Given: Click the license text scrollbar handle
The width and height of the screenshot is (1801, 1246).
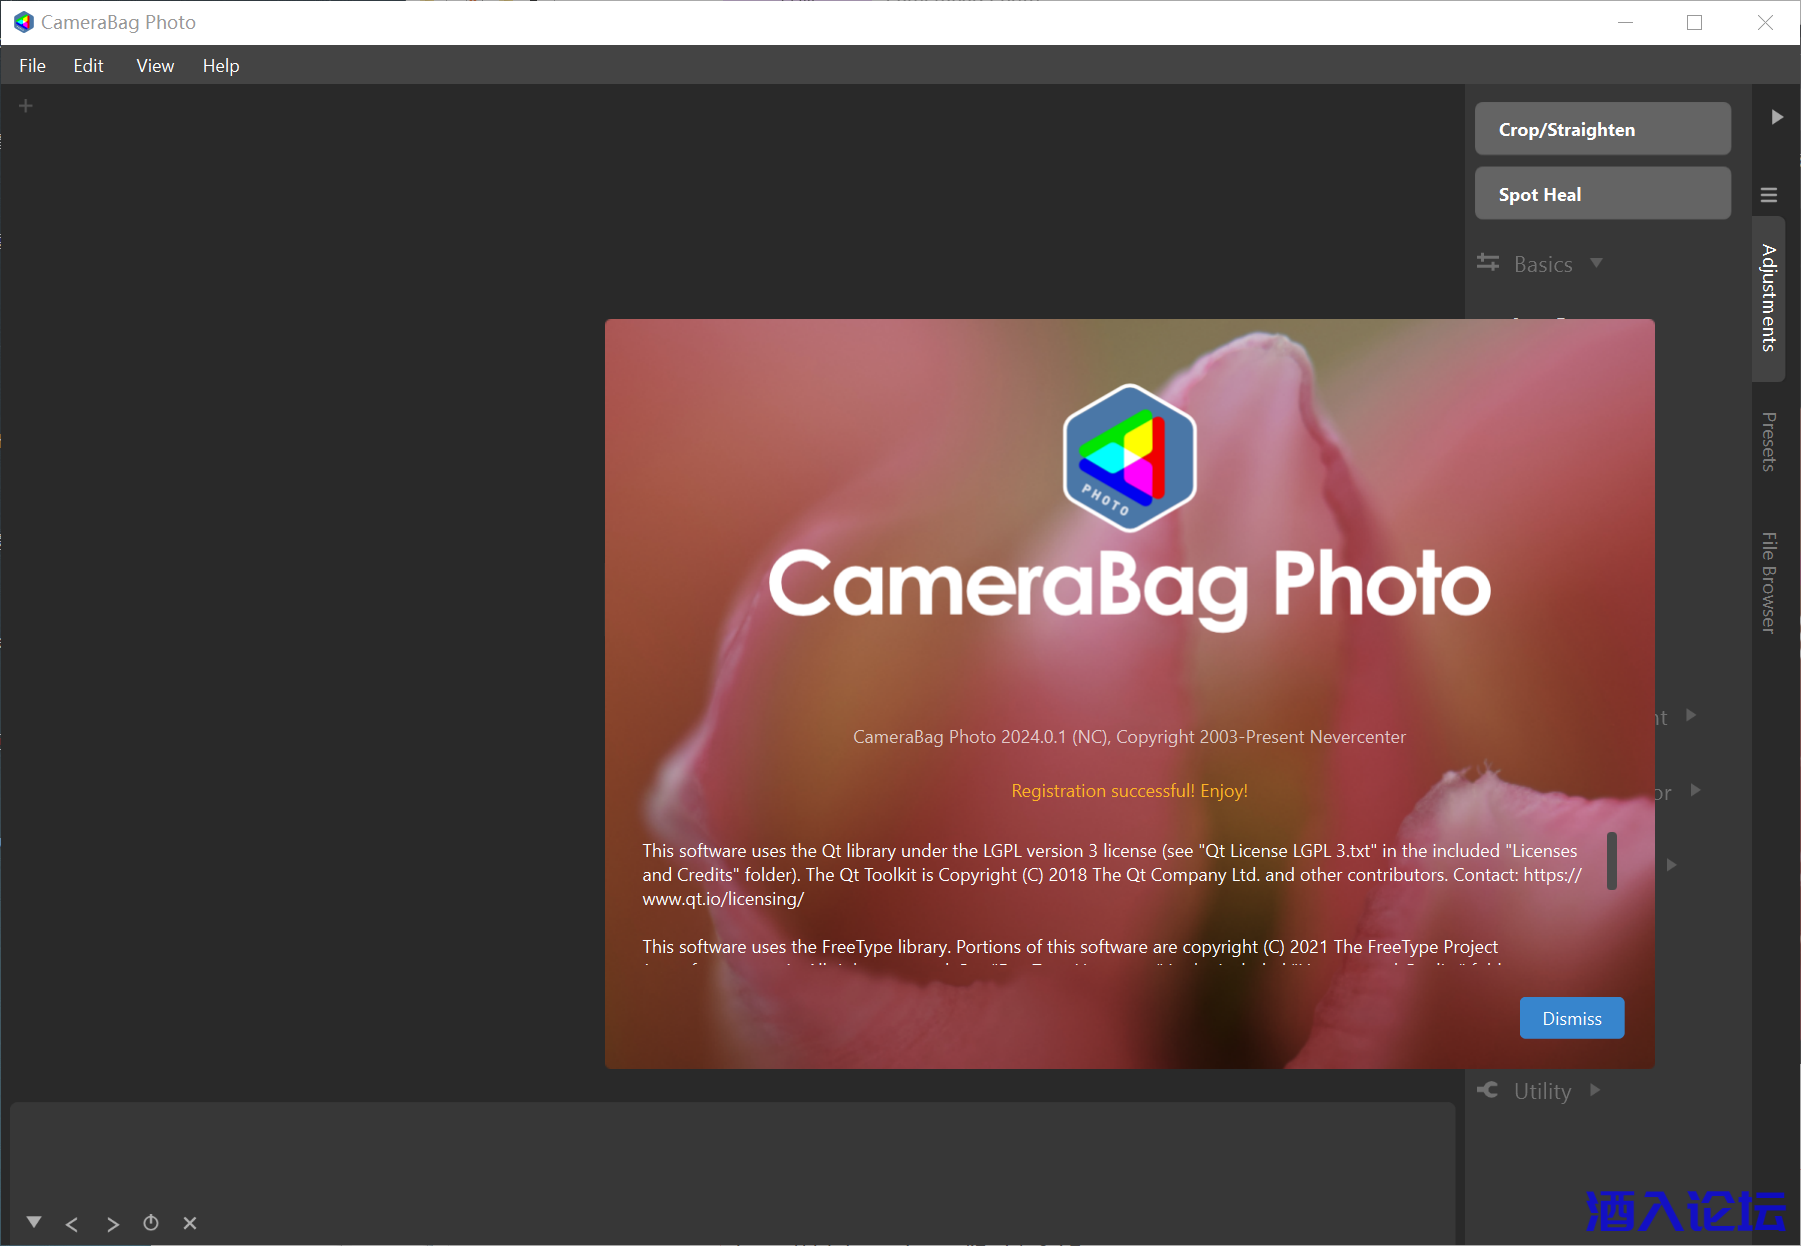Looking at the screenshot, I should (x=1611, y=860).
